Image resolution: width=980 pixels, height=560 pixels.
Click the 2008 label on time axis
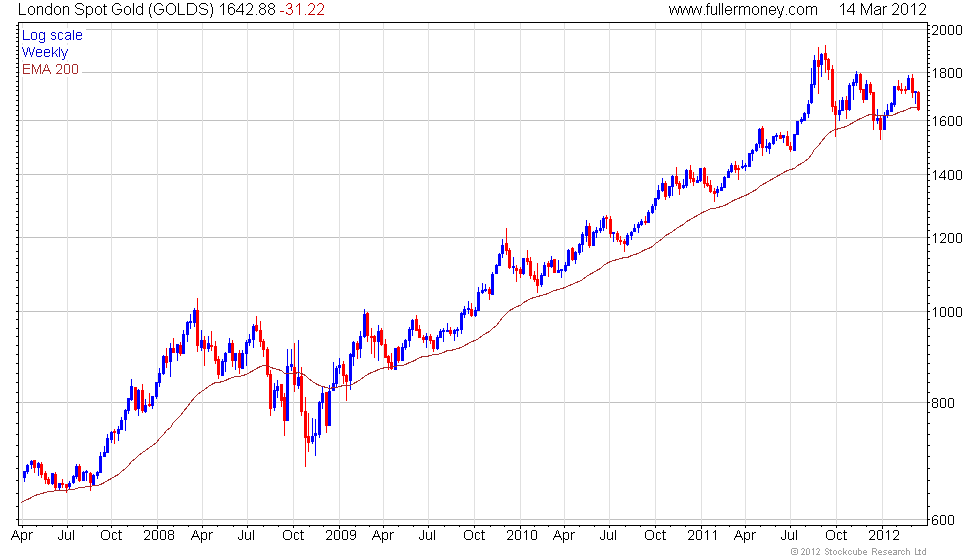pos(159,536)
